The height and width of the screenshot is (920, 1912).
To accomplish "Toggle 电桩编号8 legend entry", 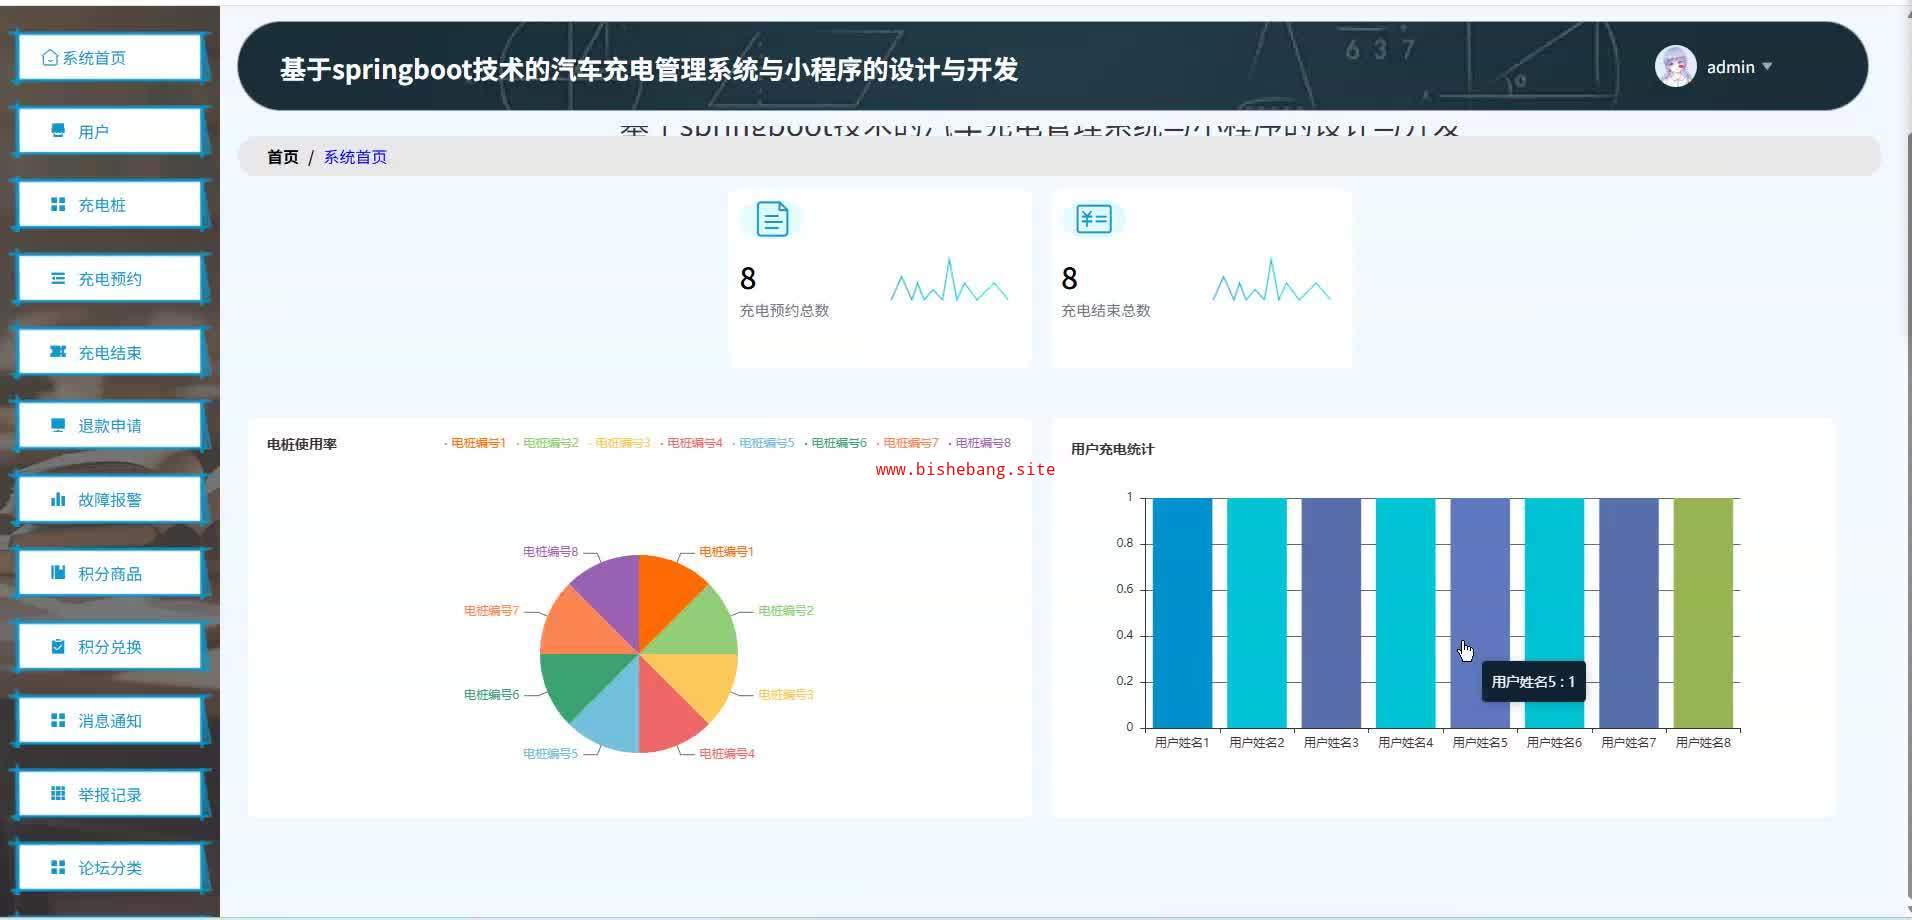I will (981, 443).
